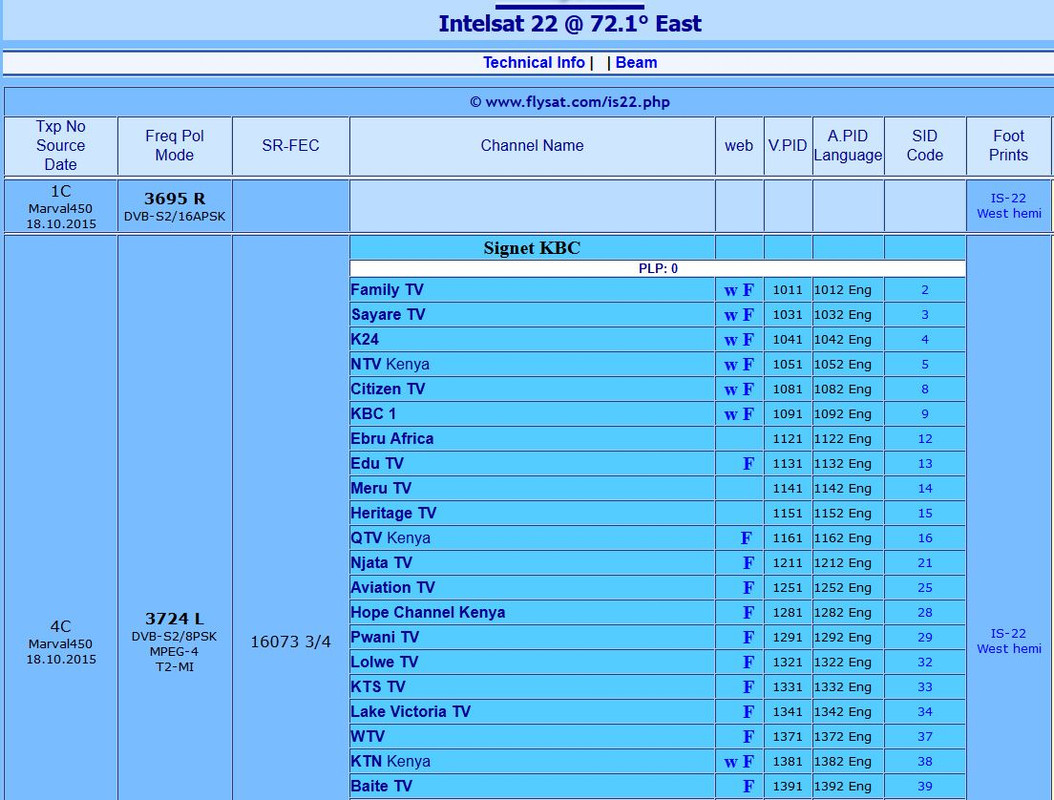This screenshot has width=1054, height=800.
Task: Open the Lake Victoria TV link
Action: coord(411,713)
